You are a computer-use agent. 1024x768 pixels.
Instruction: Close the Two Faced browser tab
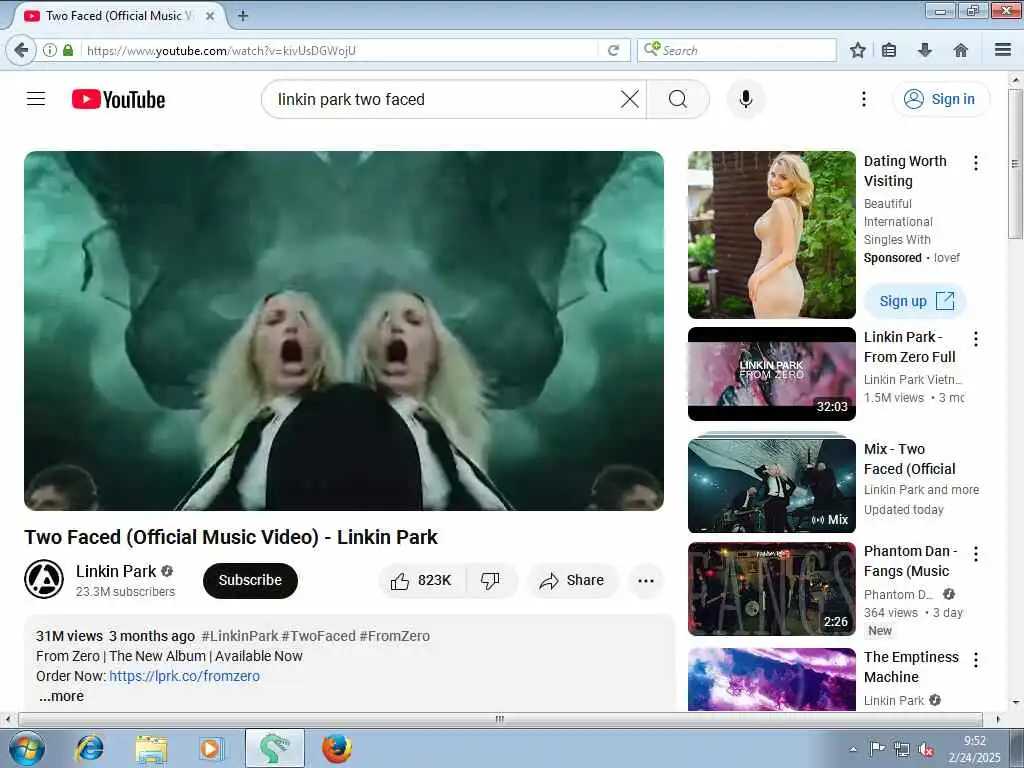click(210, 16)
